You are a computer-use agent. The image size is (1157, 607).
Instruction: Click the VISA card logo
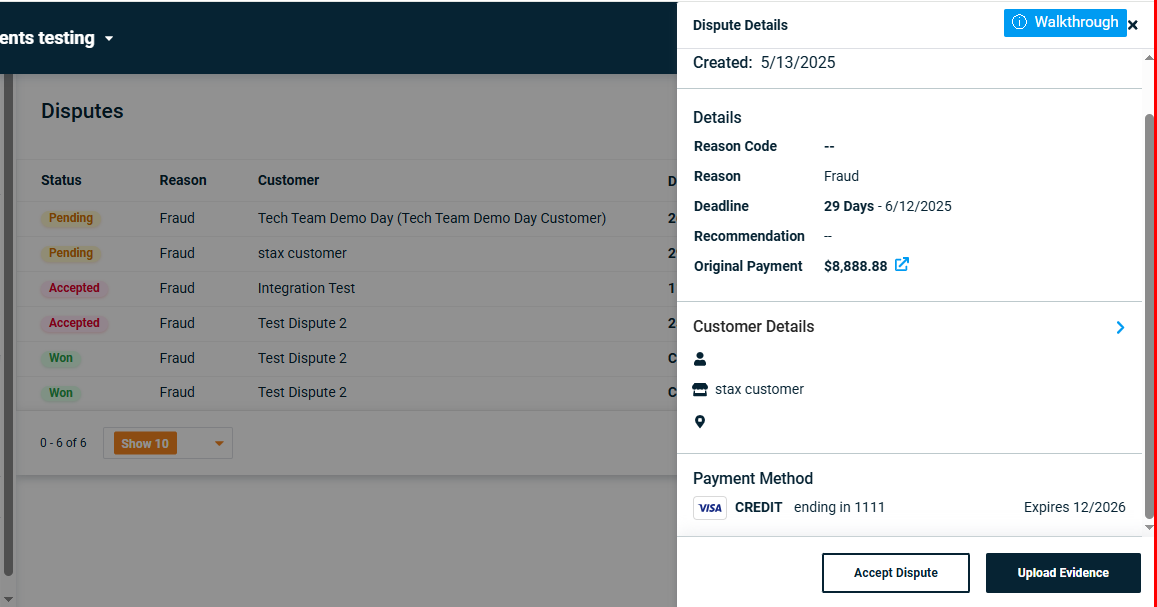[x=710, y=507]
